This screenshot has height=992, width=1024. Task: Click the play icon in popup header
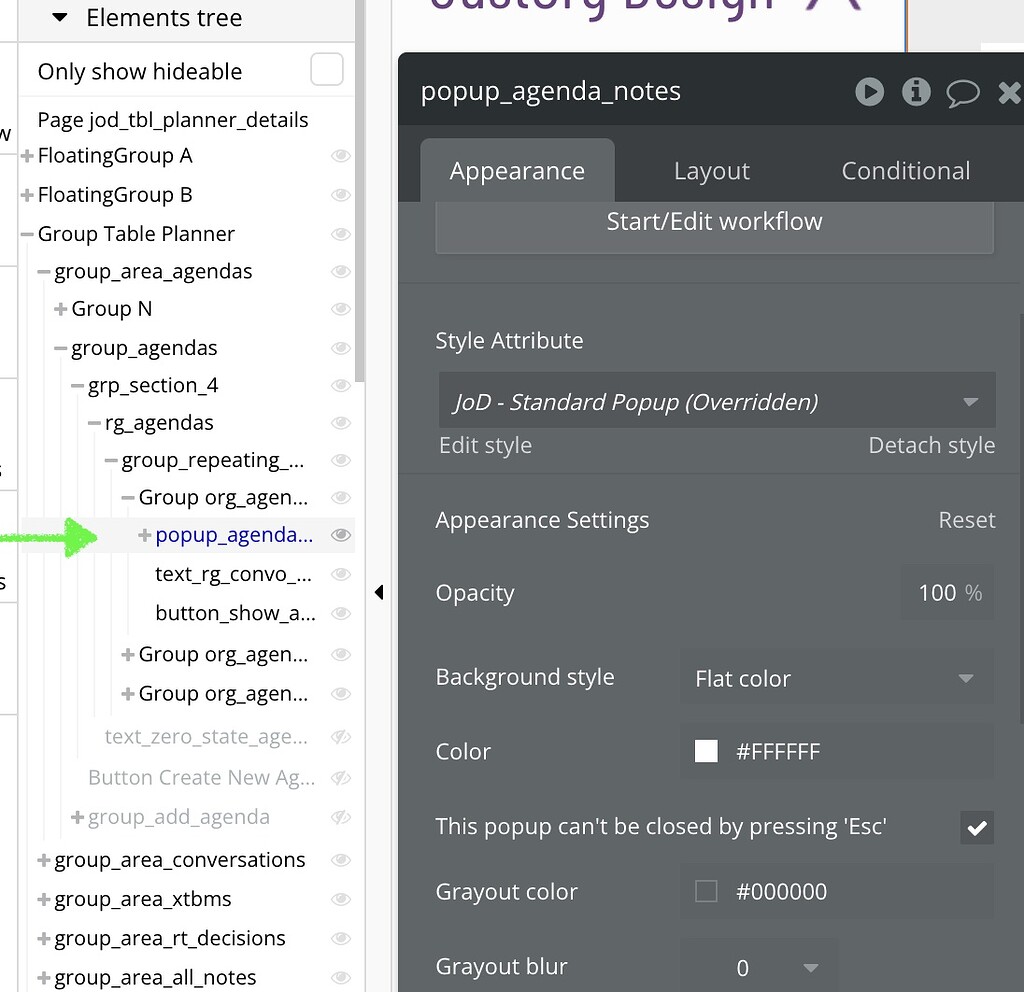[869, 92]
